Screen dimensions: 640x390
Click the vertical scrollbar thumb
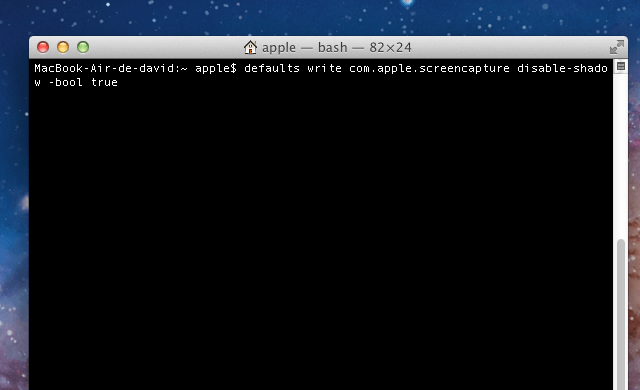coord(621,314)
